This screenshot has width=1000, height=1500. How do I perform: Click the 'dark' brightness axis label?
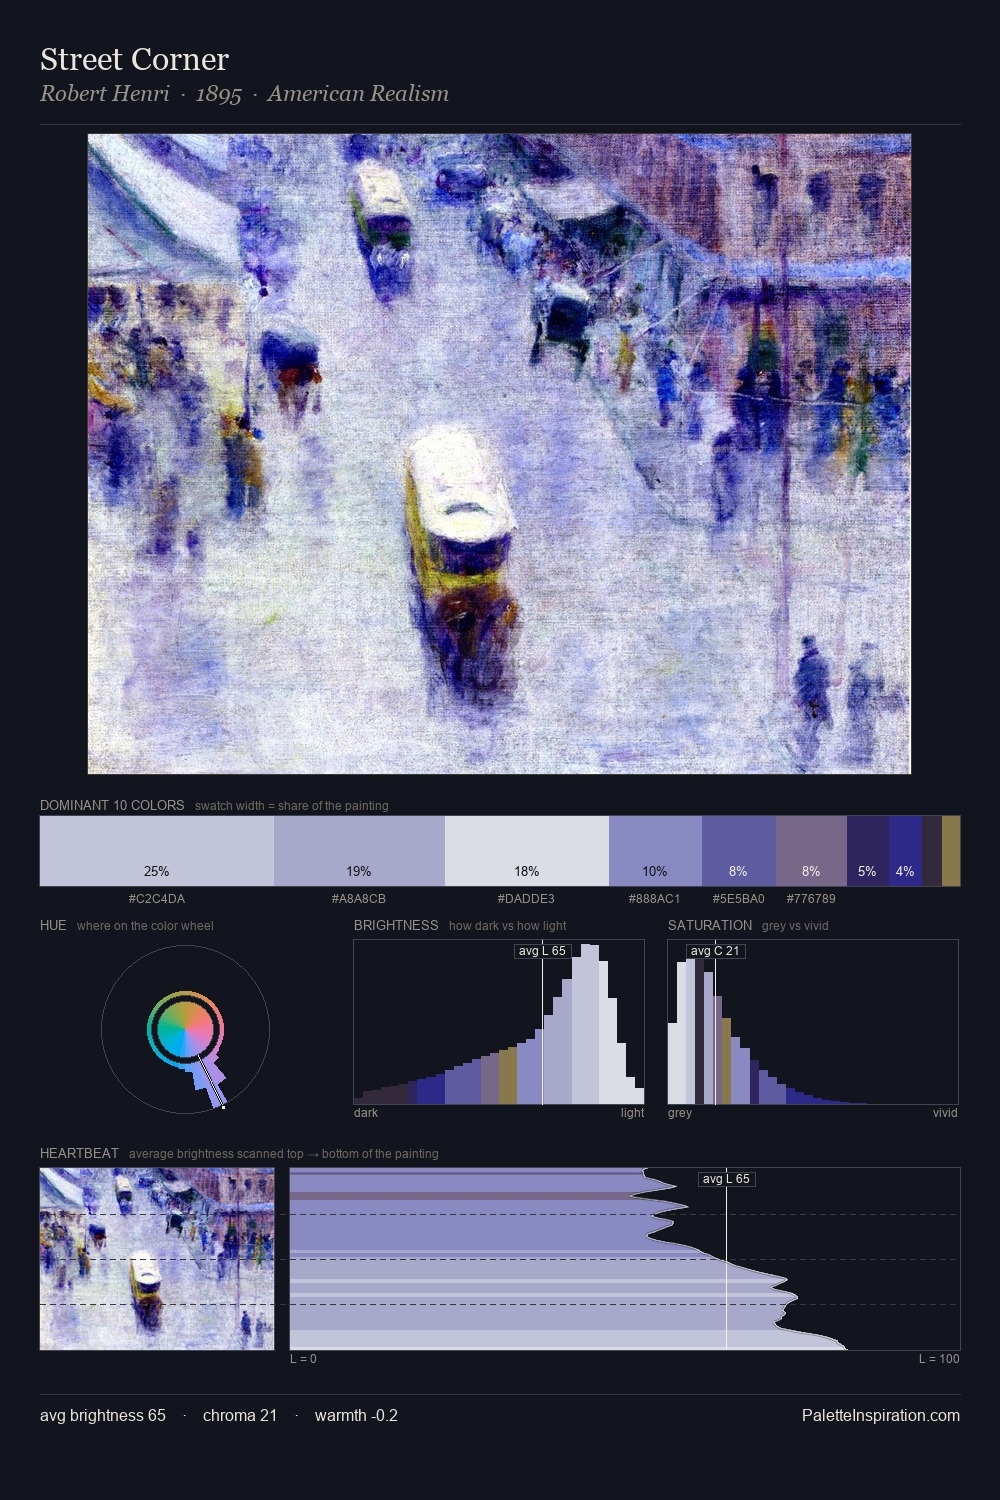tap(366, 1113)
